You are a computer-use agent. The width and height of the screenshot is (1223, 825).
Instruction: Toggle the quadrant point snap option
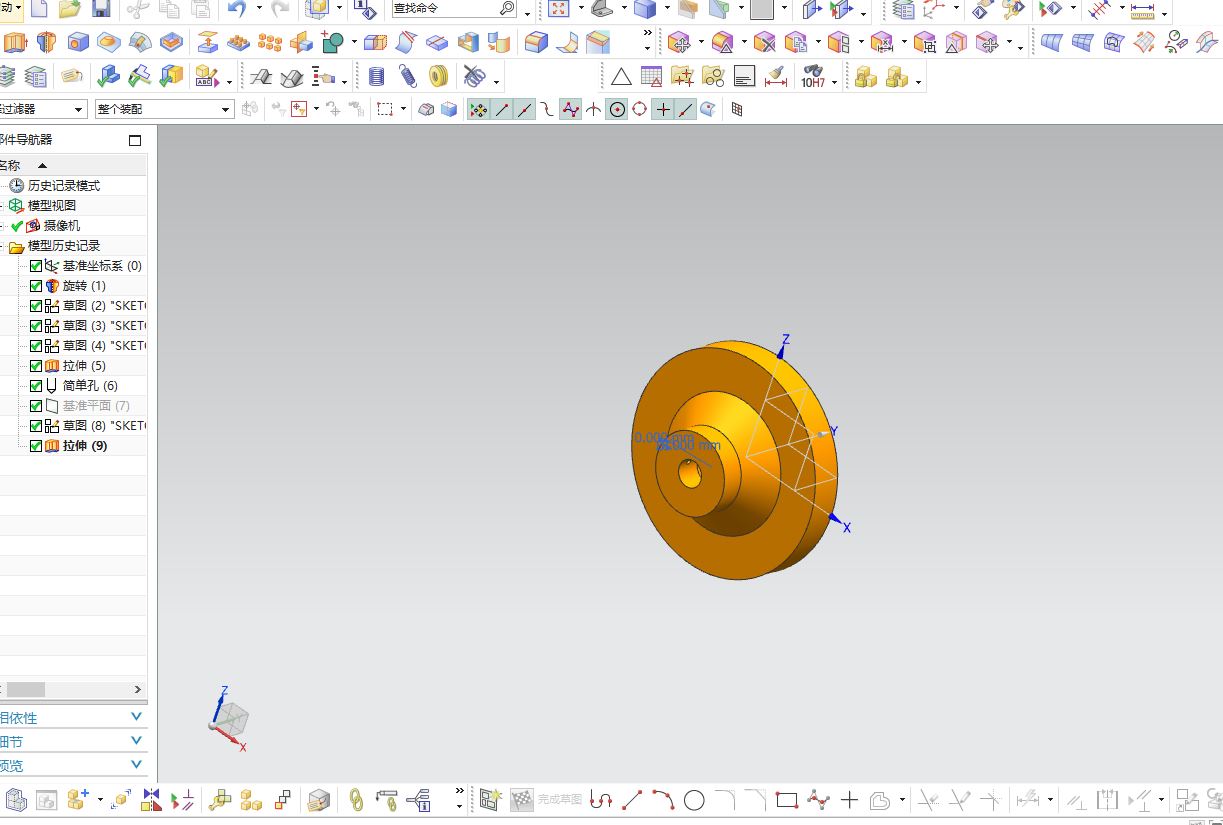pos(640,109)
